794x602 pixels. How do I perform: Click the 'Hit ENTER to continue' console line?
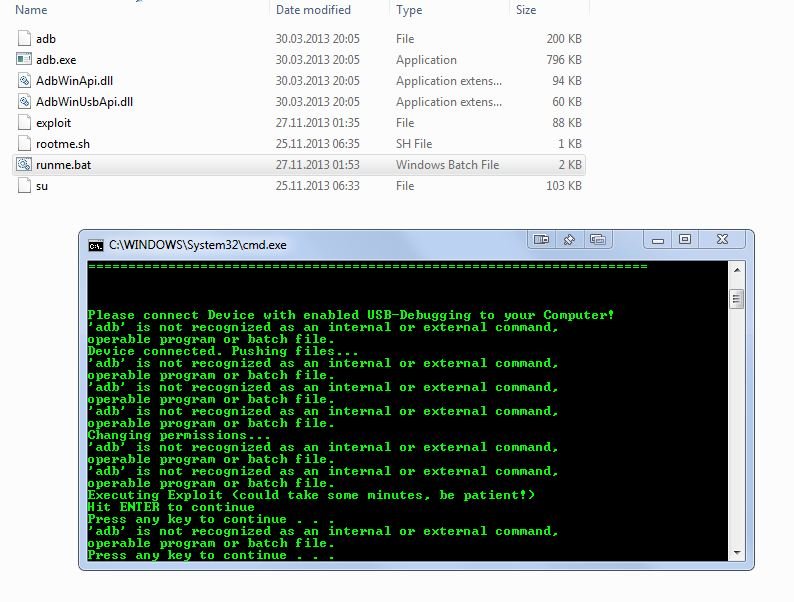pyautogui.click(x=171, y=507)
